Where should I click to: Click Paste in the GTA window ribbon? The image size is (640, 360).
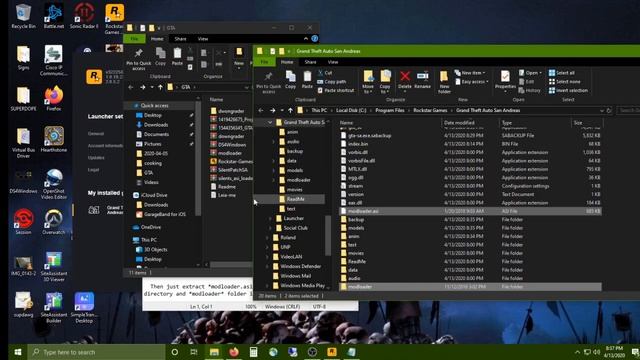(x=177, y=56)
